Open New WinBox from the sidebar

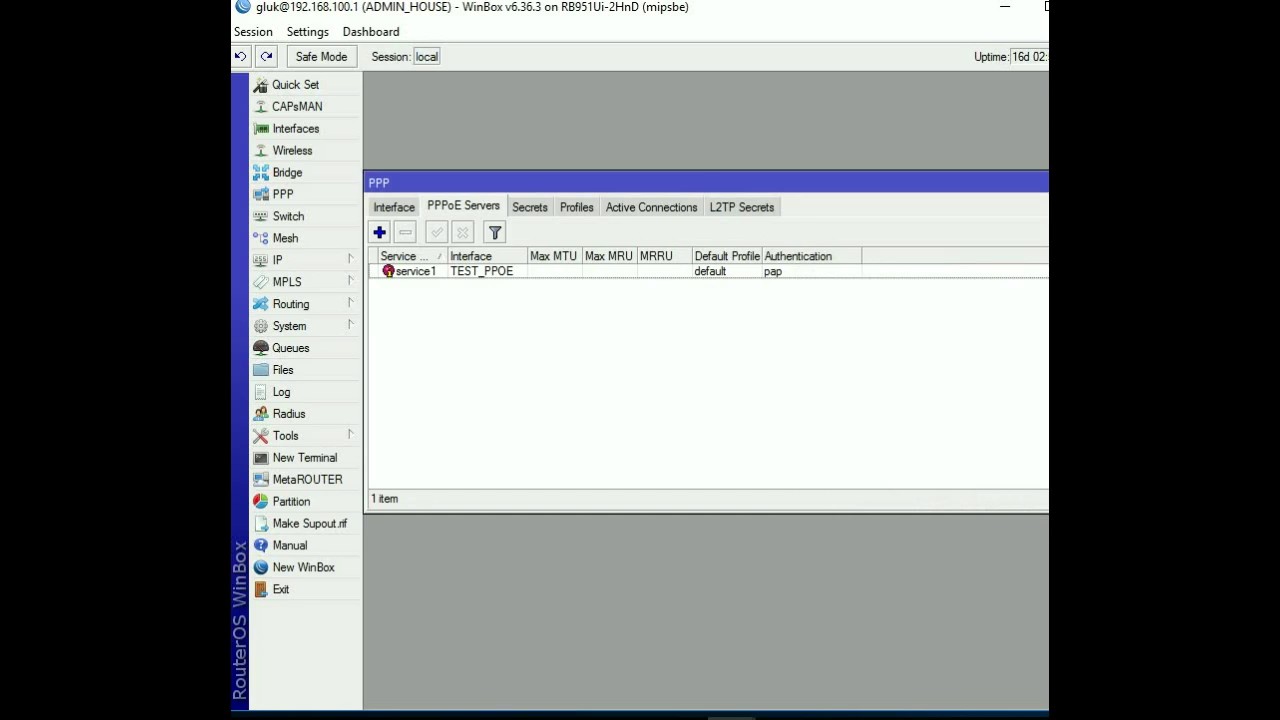coord(303,568)
